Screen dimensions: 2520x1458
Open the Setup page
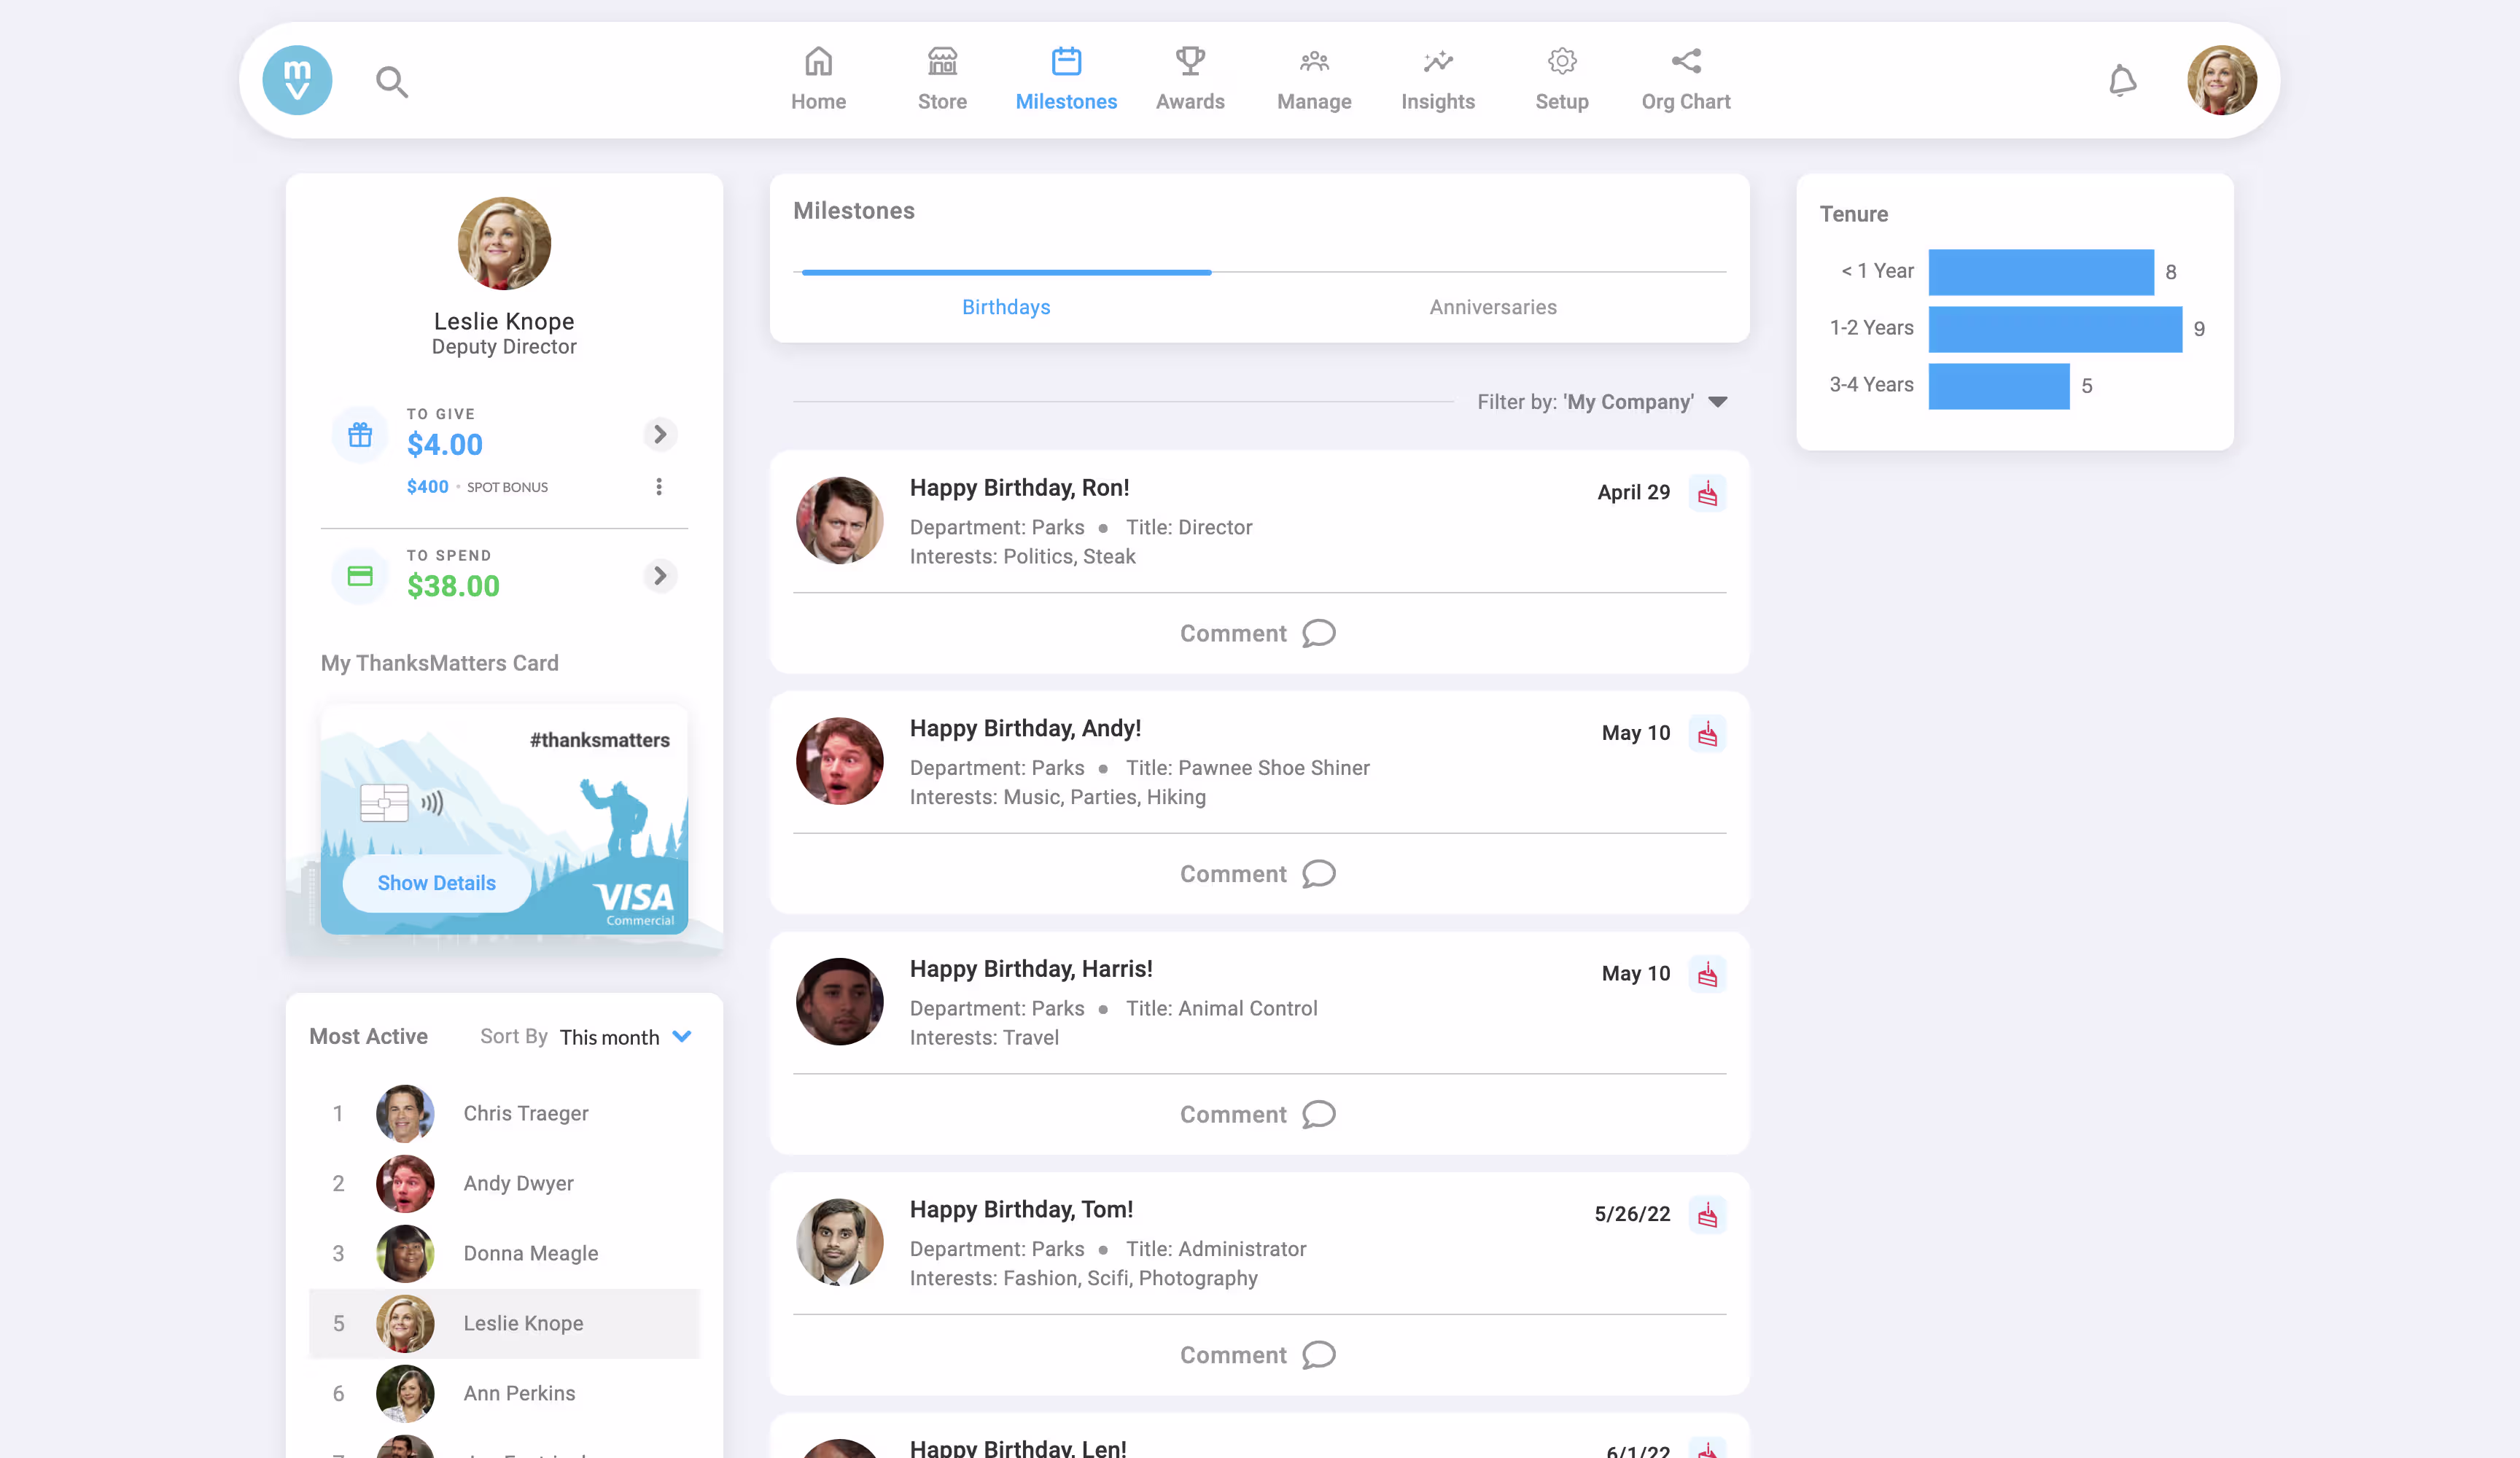click(x=1561, y=61)
